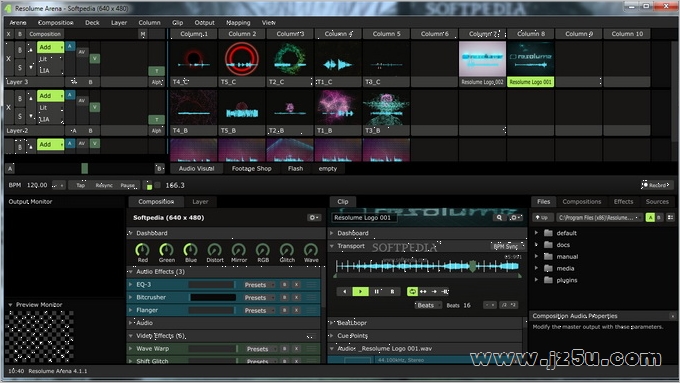
Task: Remove the Bitcrusher effect with X
Action: [x=296, y=298]
